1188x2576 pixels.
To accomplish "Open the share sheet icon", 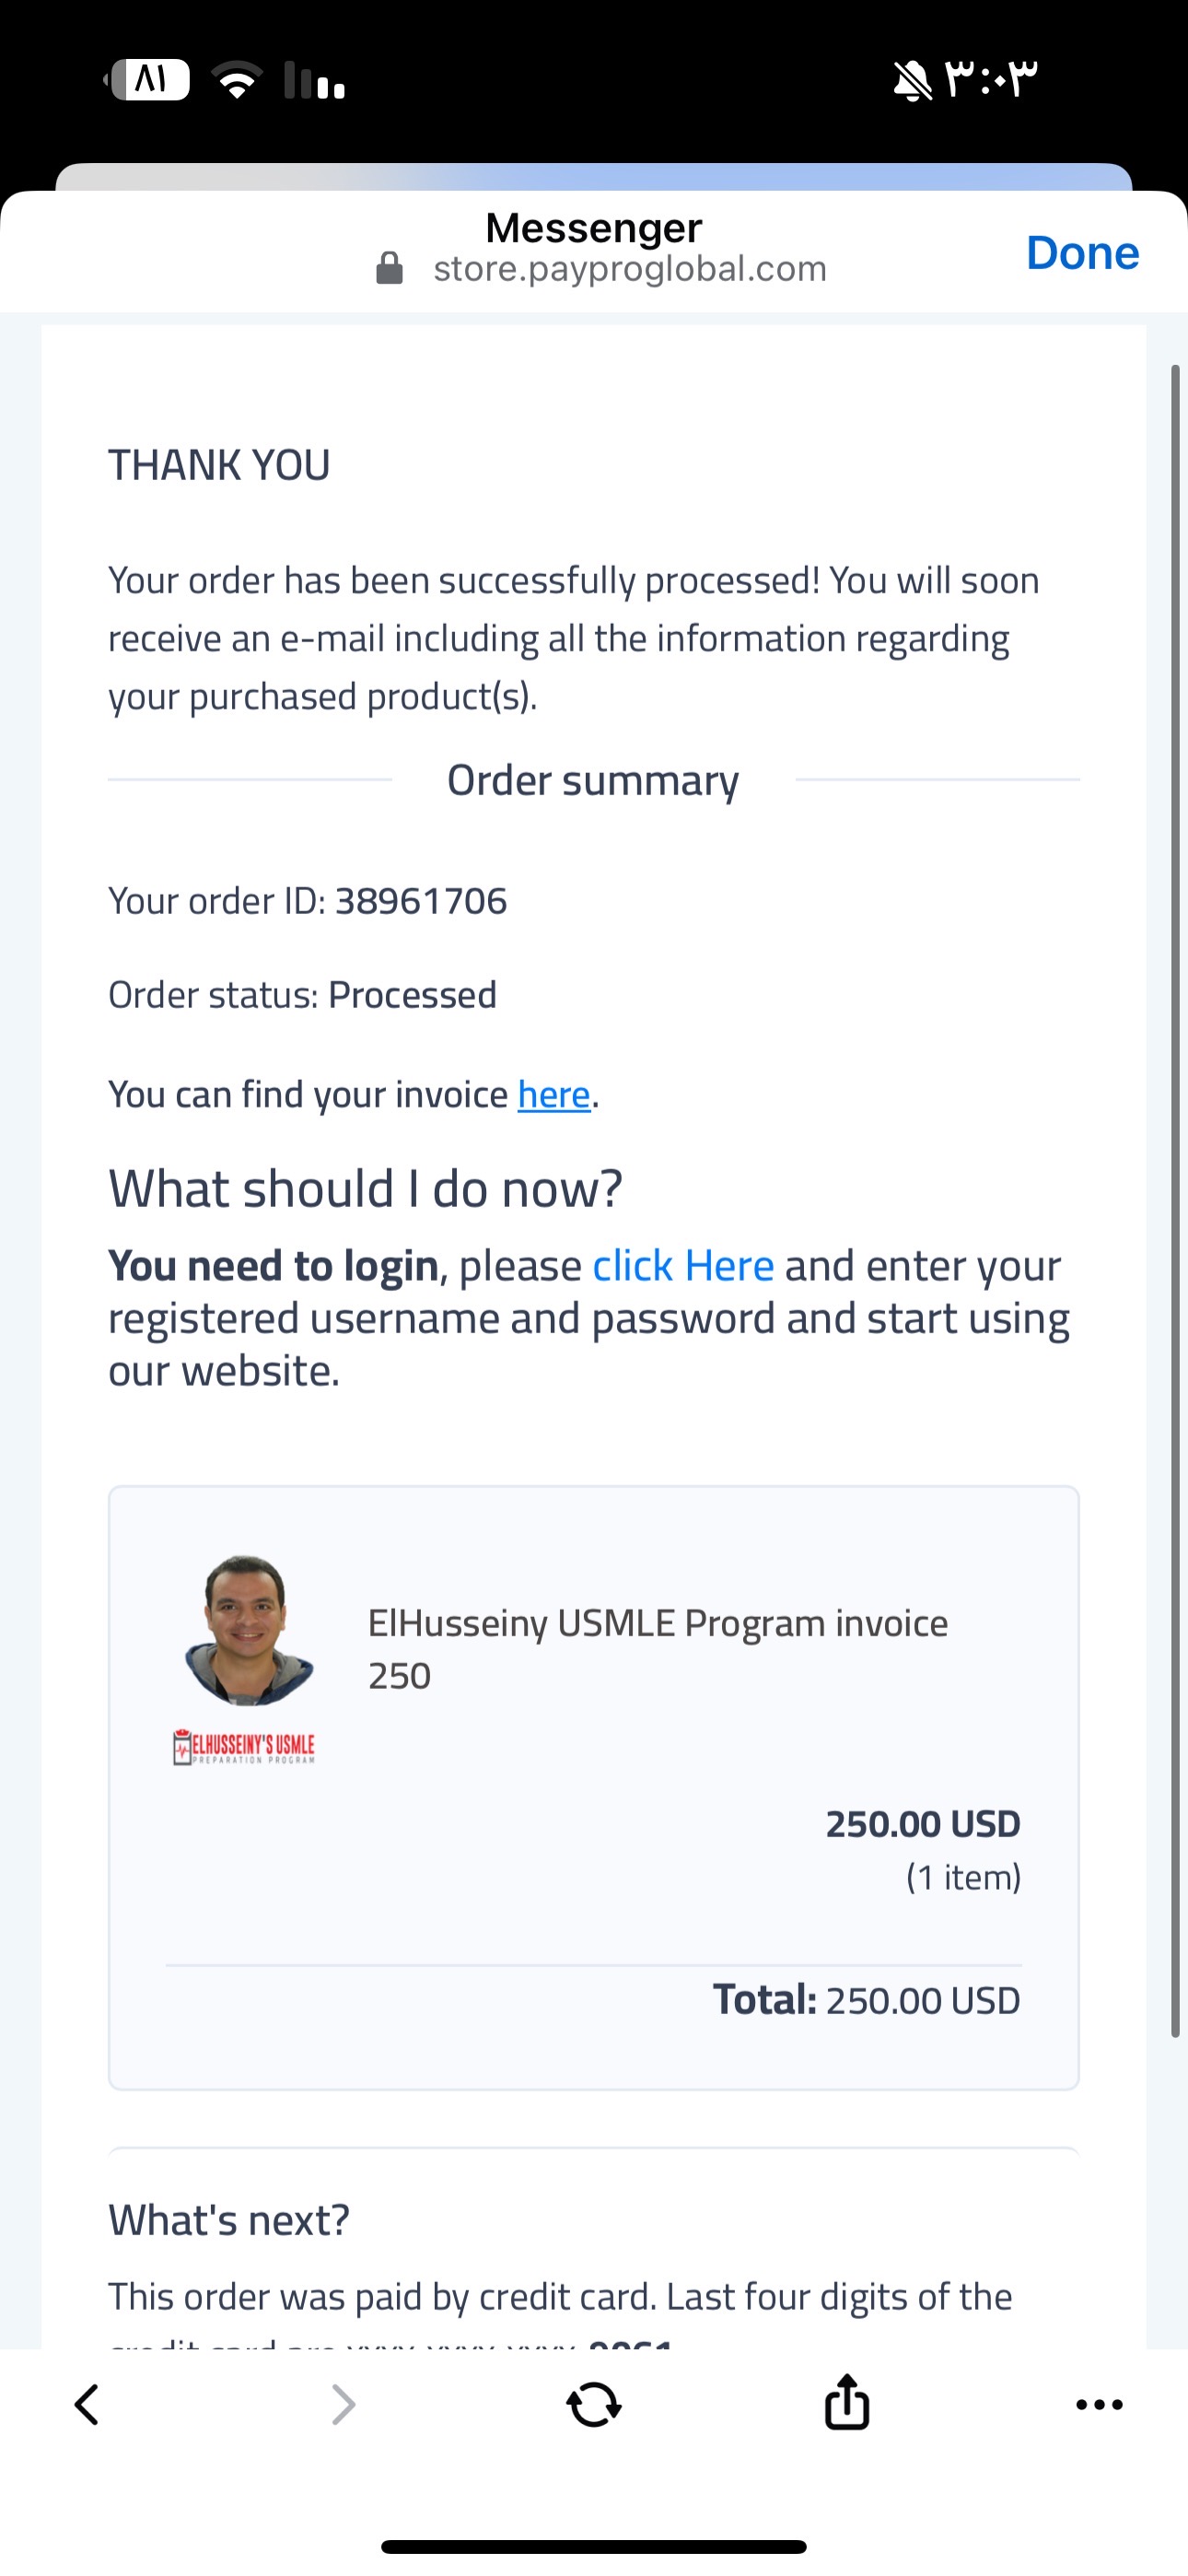I will 847,2403.
